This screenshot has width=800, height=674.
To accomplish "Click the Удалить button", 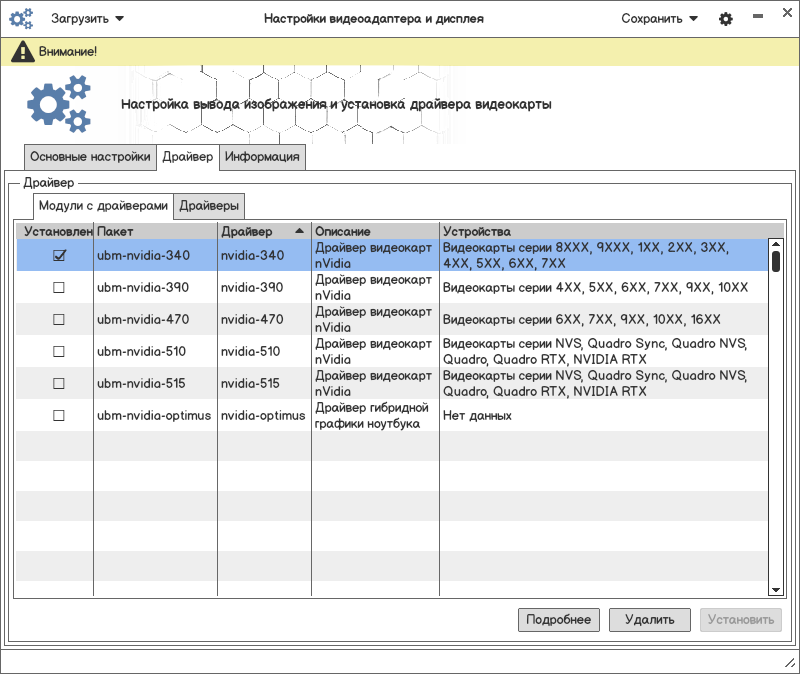I will (649, 620).
